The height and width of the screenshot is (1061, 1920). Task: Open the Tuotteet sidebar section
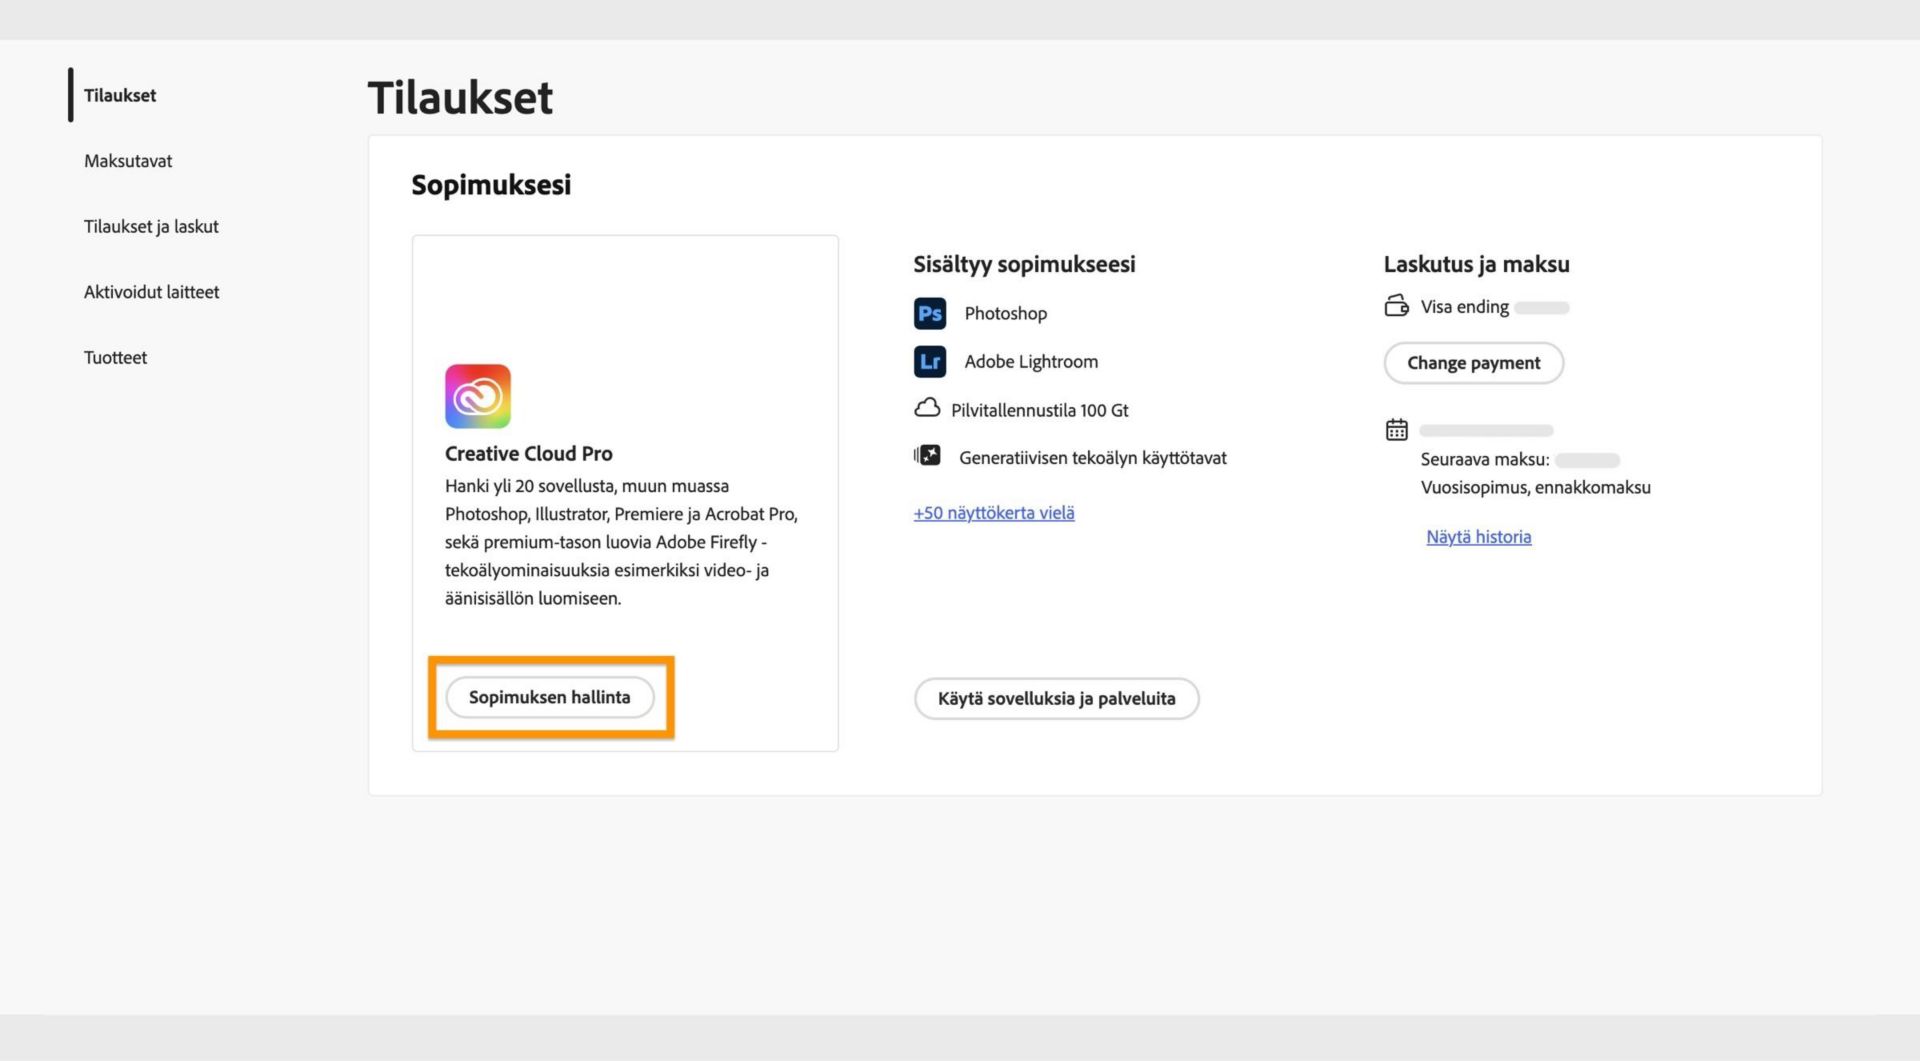(x=115, y=357)
